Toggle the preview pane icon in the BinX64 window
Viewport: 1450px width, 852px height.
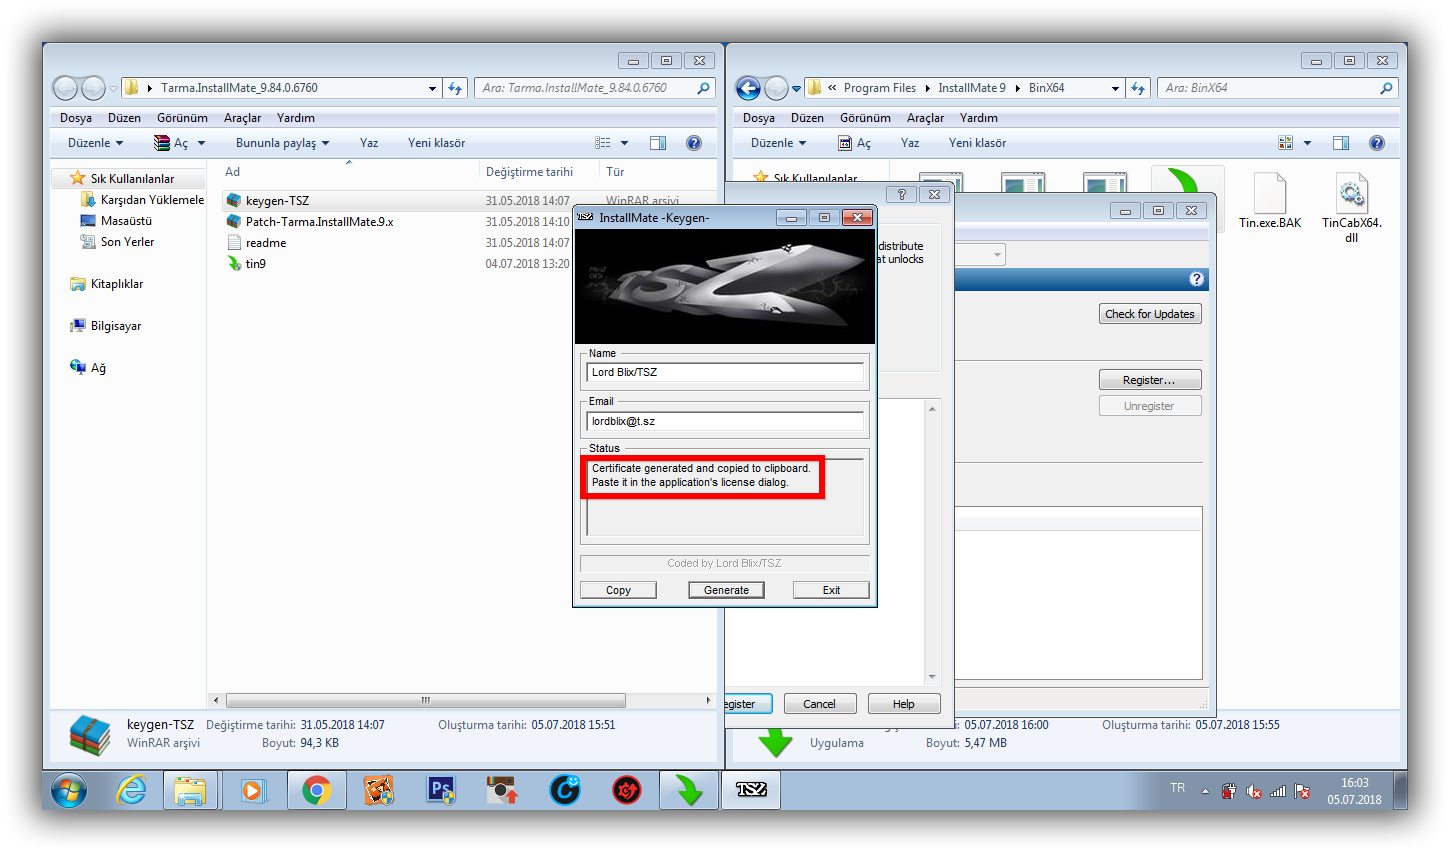tap(1341, 143)
